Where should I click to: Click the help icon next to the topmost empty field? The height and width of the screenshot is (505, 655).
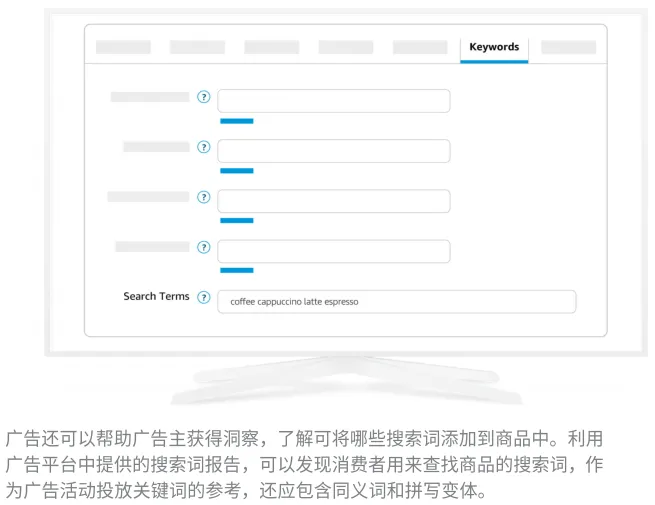pos(203,97)
